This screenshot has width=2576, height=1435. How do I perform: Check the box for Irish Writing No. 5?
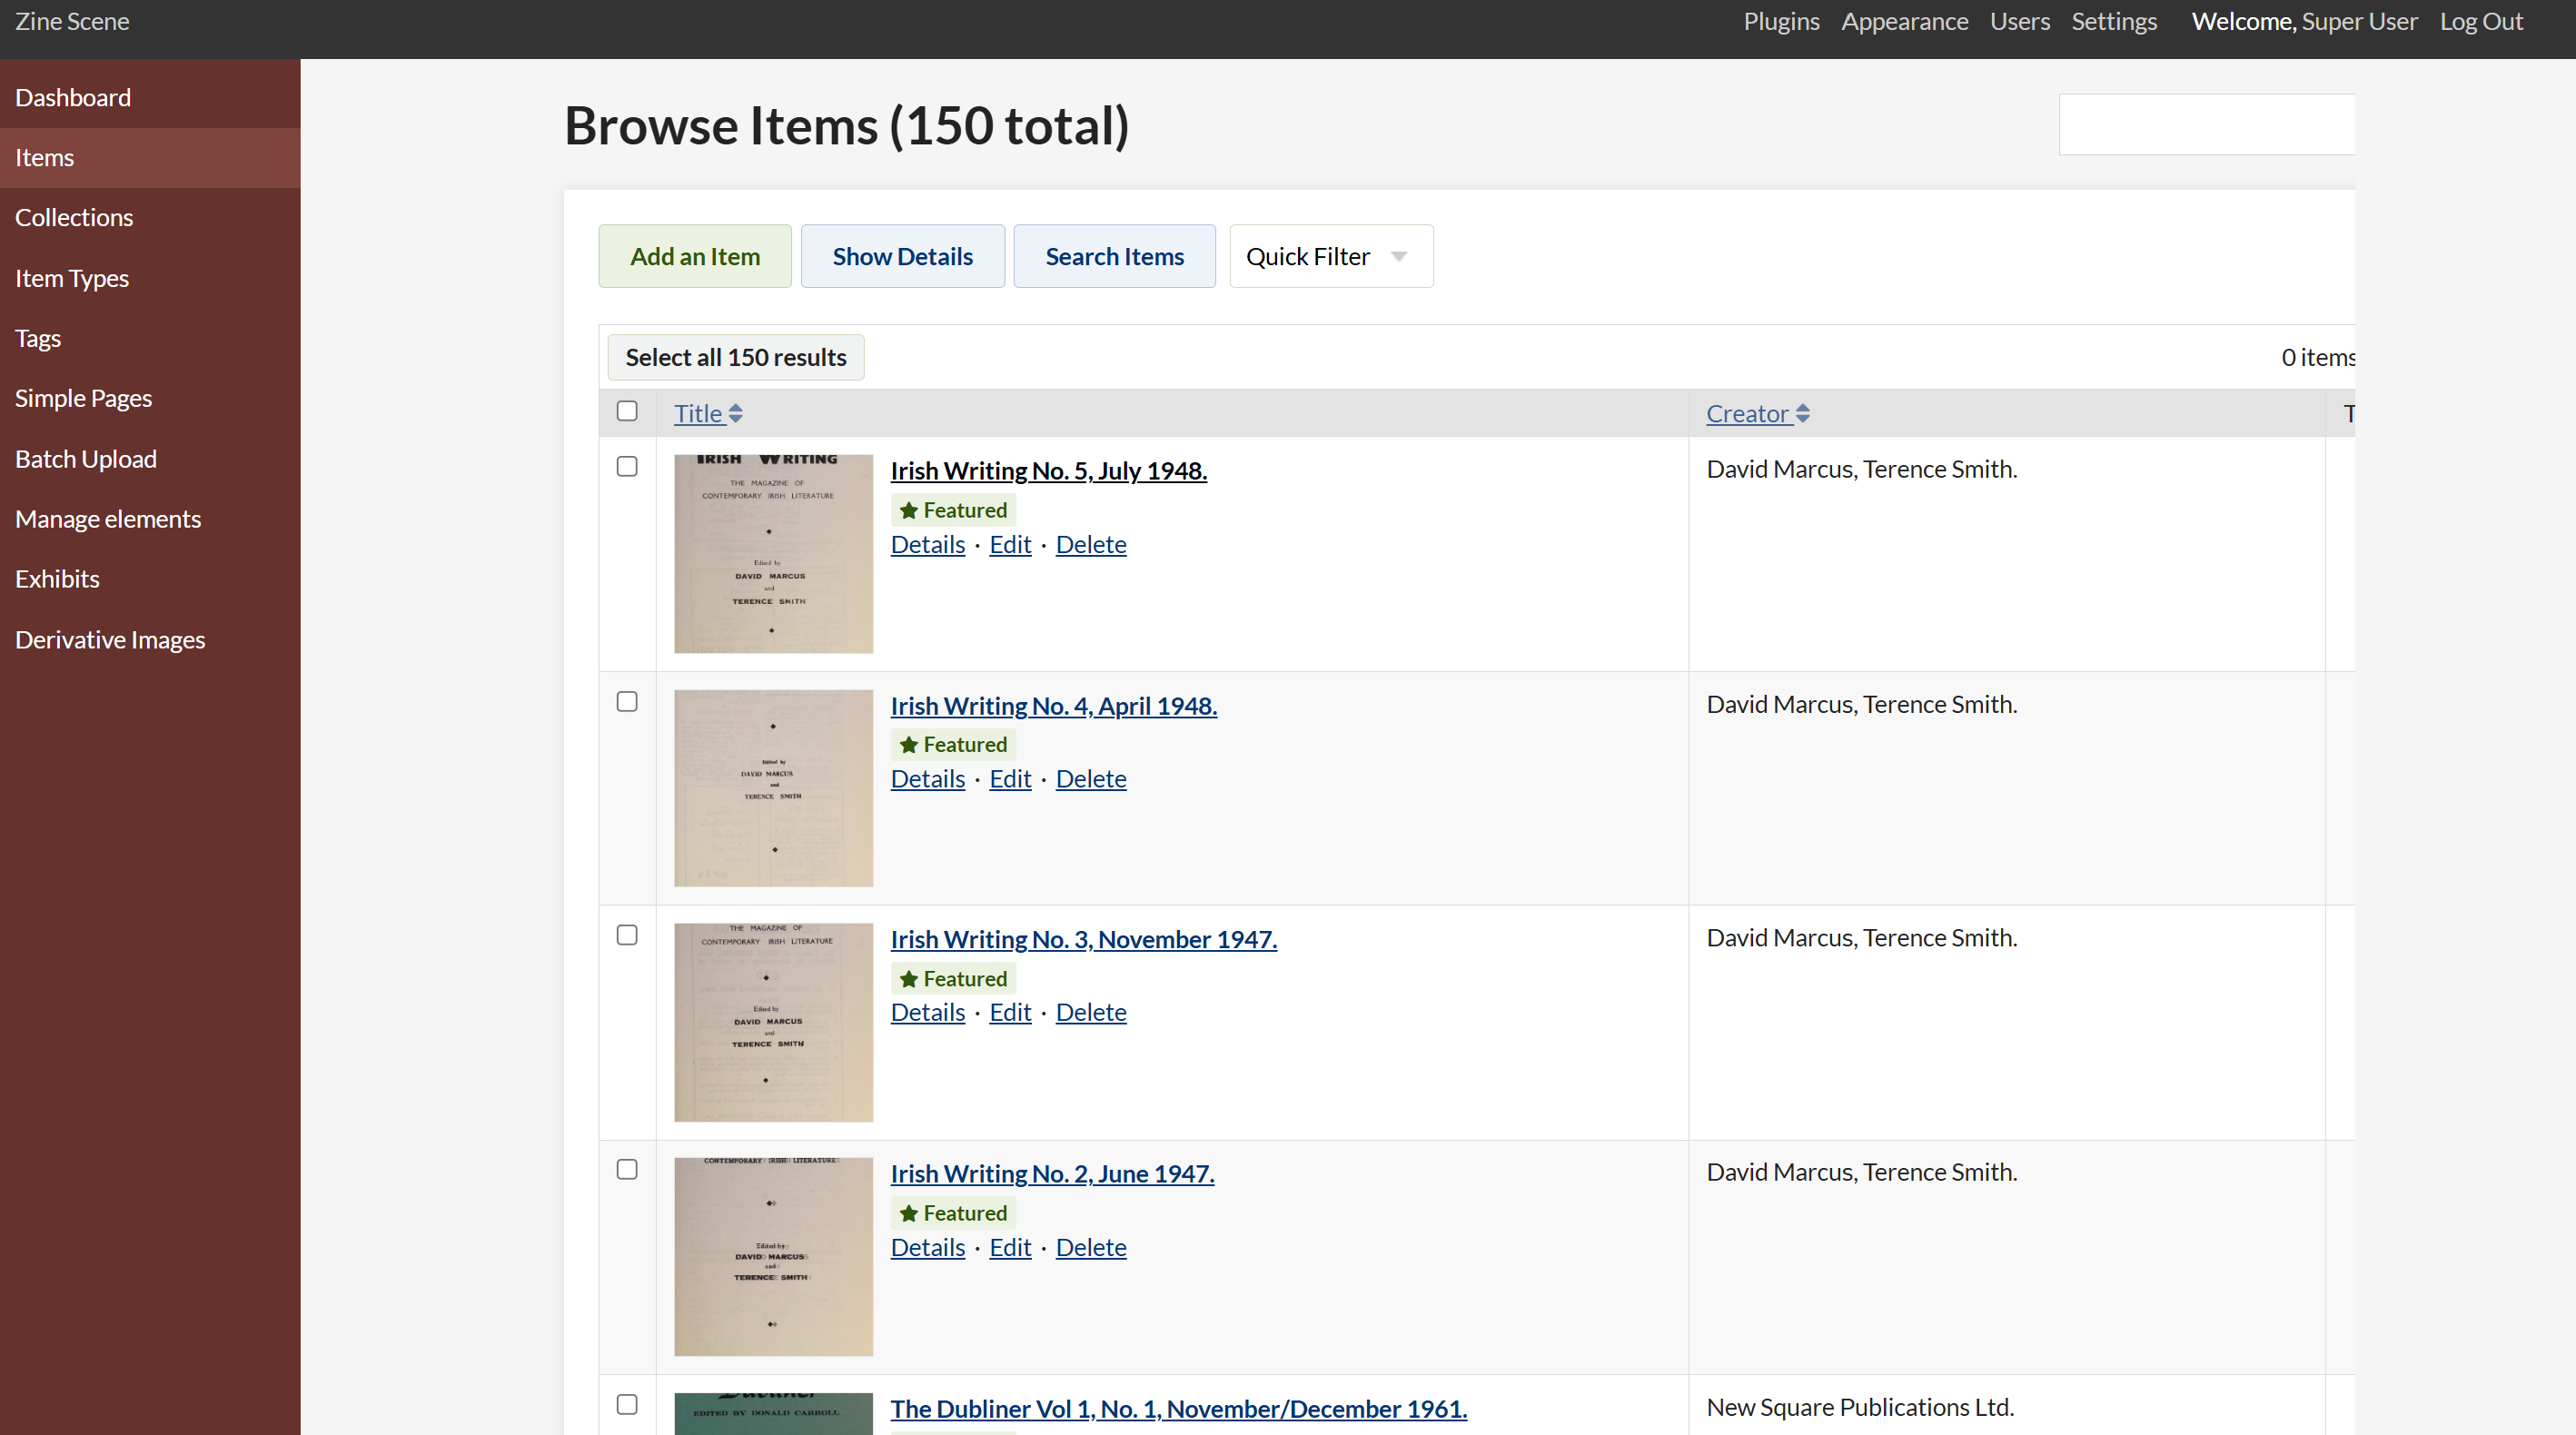pos(627,467)
